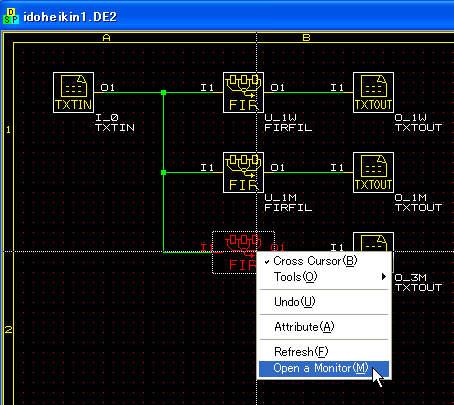
Task: Select the U_1W FIR filter block
Action: tap(243, 92)
